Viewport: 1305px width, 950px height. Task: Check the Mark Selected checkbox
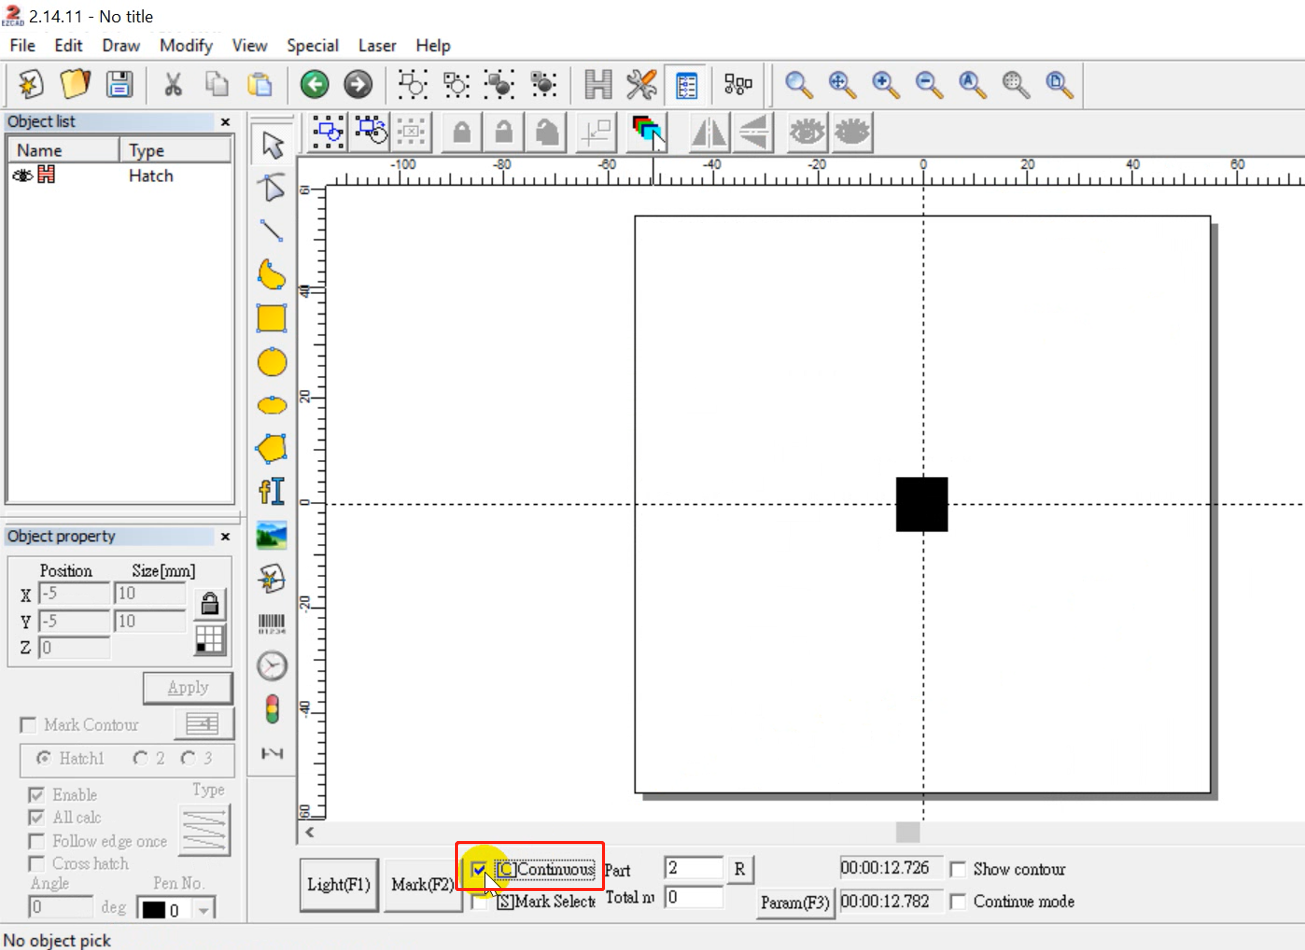tap(480, 902)
